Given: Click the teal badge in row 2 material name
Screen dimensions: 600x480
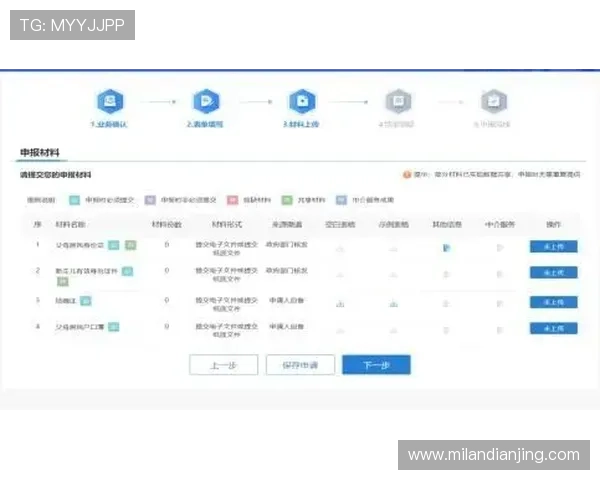Looking at the screenshot, I should tap(127, 271).
